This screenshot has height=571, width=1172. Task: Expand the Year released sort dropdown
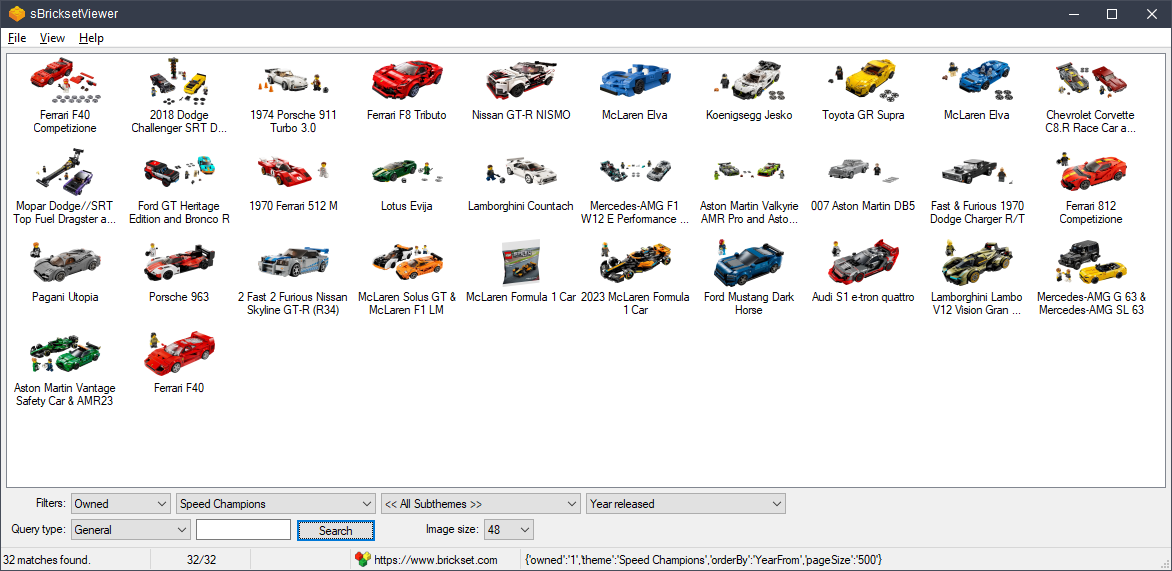(685, 504)
